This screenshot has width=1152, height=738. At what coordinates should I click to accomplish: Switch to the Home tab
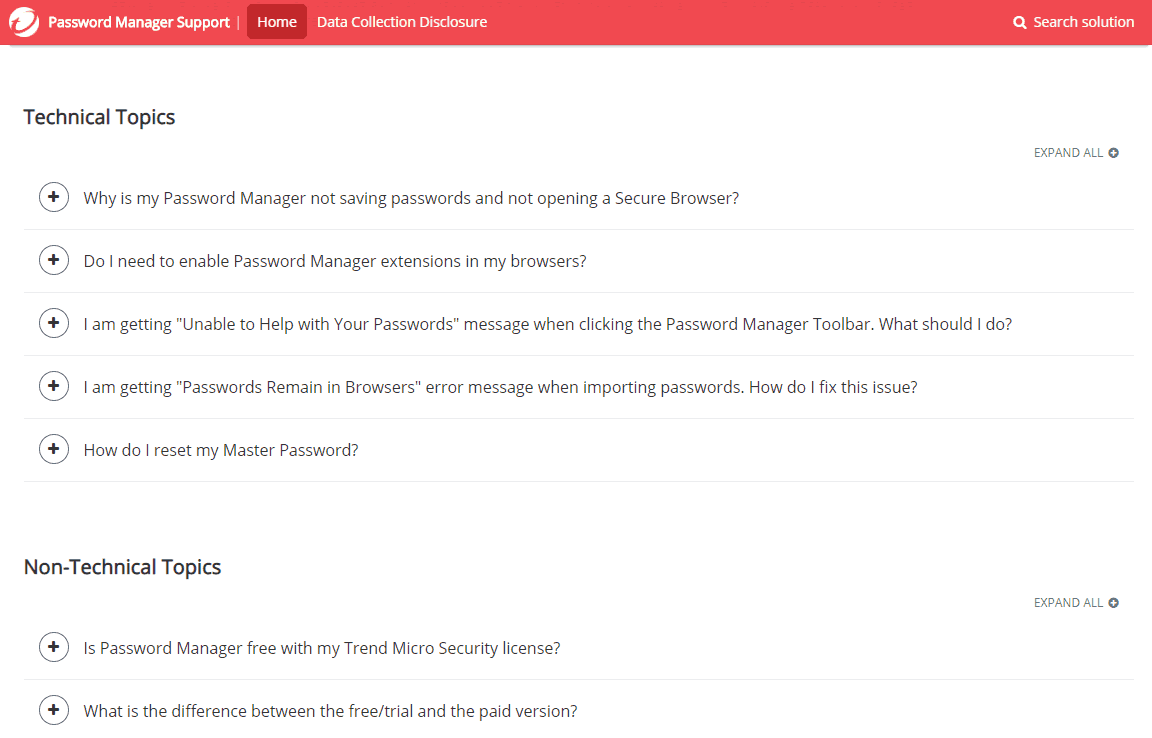(x=276, y=21)
